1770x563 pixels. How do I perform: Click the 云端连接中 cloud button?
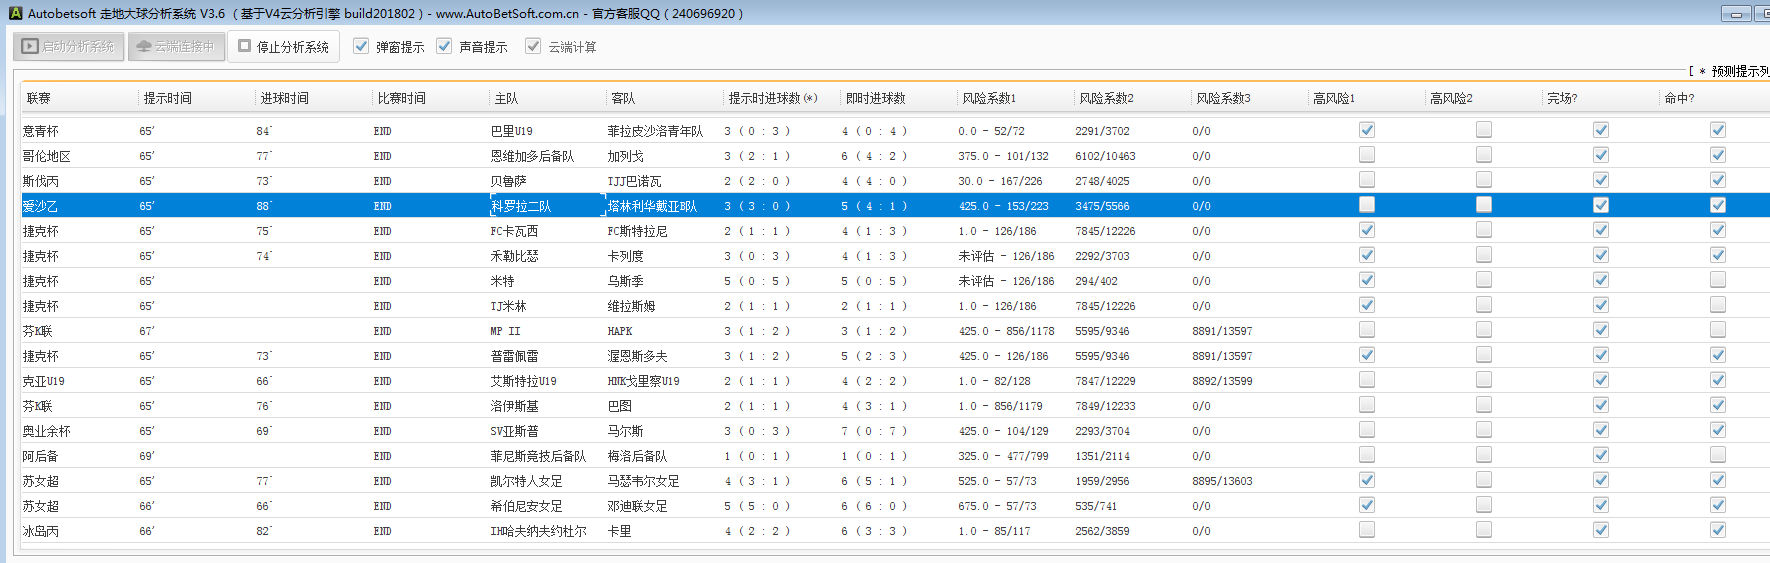tap(176, 46)
